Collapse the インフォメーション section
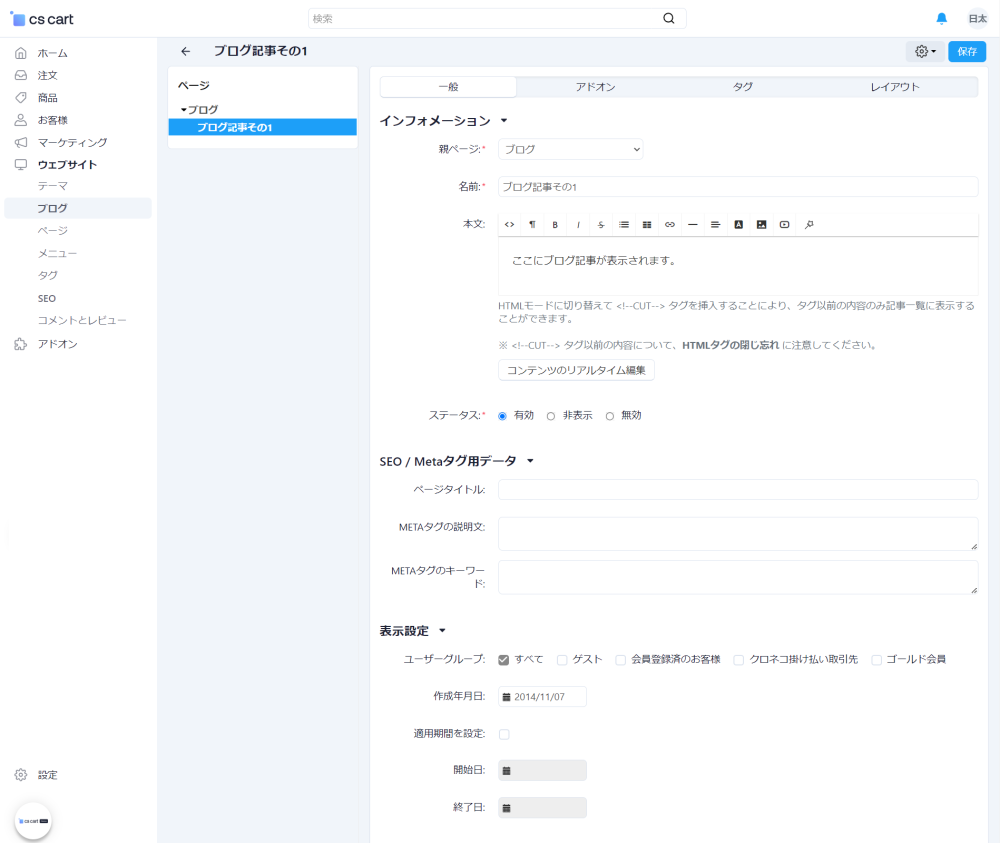Image resolution: width=1000 pixels, height=843 pixels. [x=504, y=121]
